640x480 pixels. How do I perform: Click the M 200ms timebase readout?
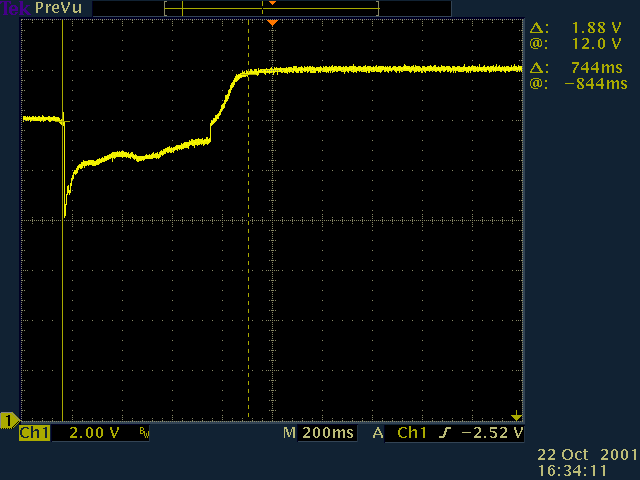[318, 434]
